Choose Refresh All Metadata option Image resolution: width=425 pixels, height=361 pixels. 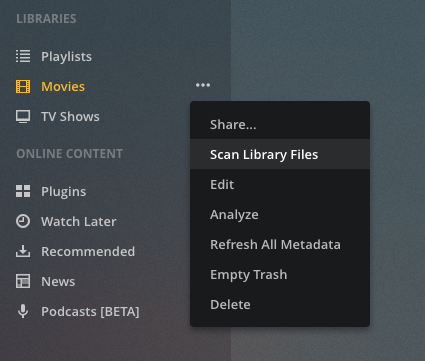point(280,244)
